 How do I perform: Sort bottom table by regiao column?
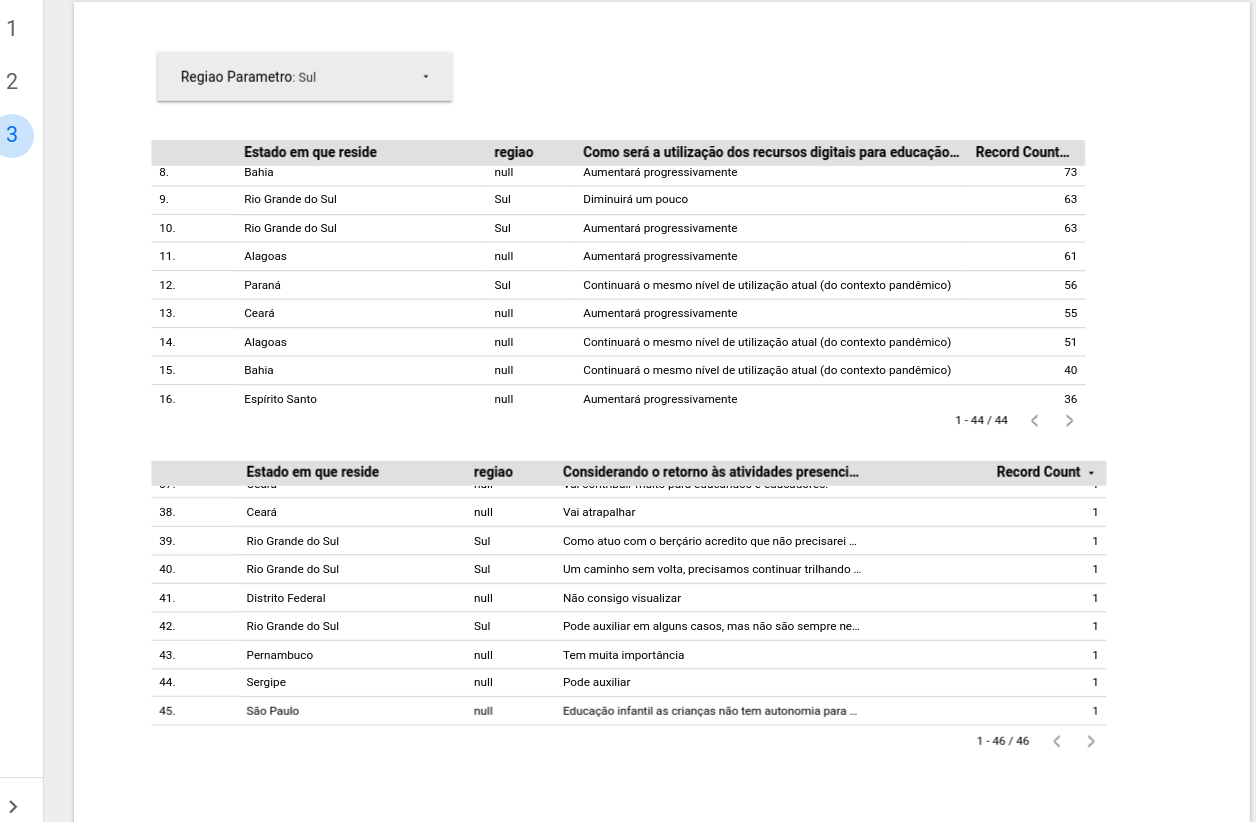click(493, 472)
